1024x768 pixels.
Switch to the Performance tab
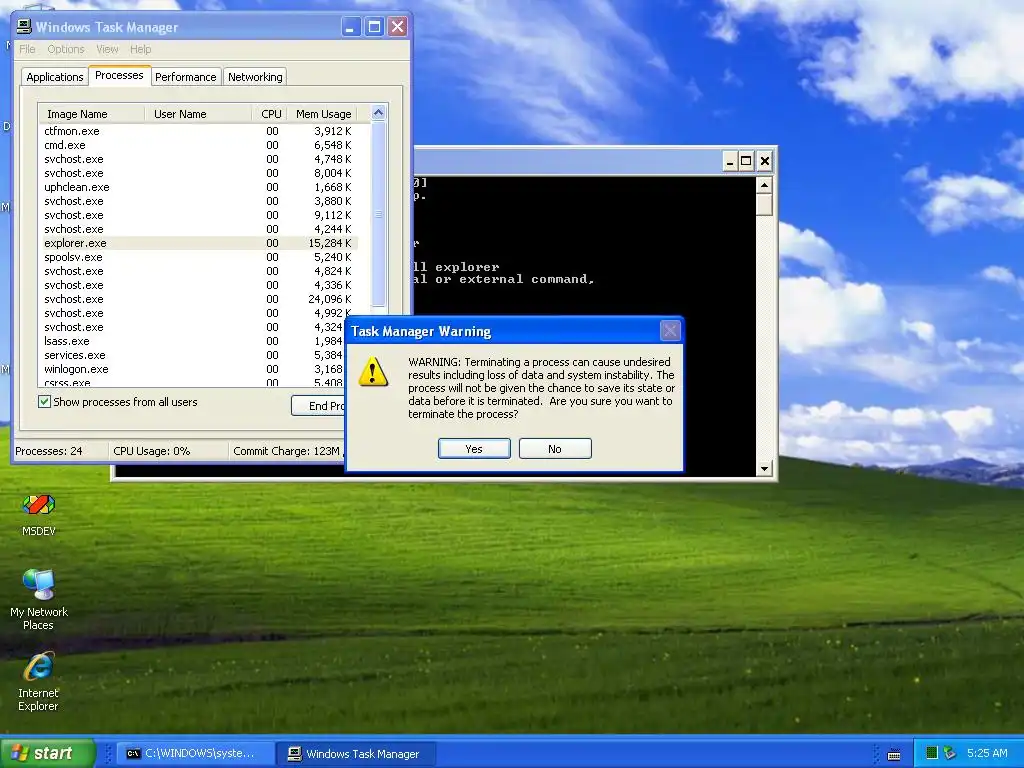pos(185,76)
